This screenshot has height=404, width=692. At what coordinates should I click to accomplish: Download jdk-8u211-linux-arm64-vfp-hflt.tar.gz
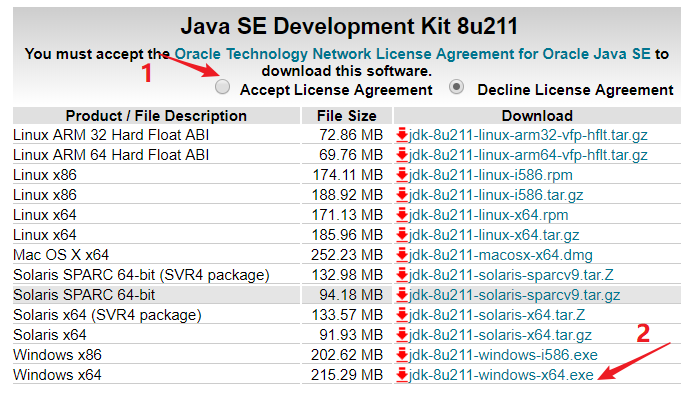tap(528, 155)
